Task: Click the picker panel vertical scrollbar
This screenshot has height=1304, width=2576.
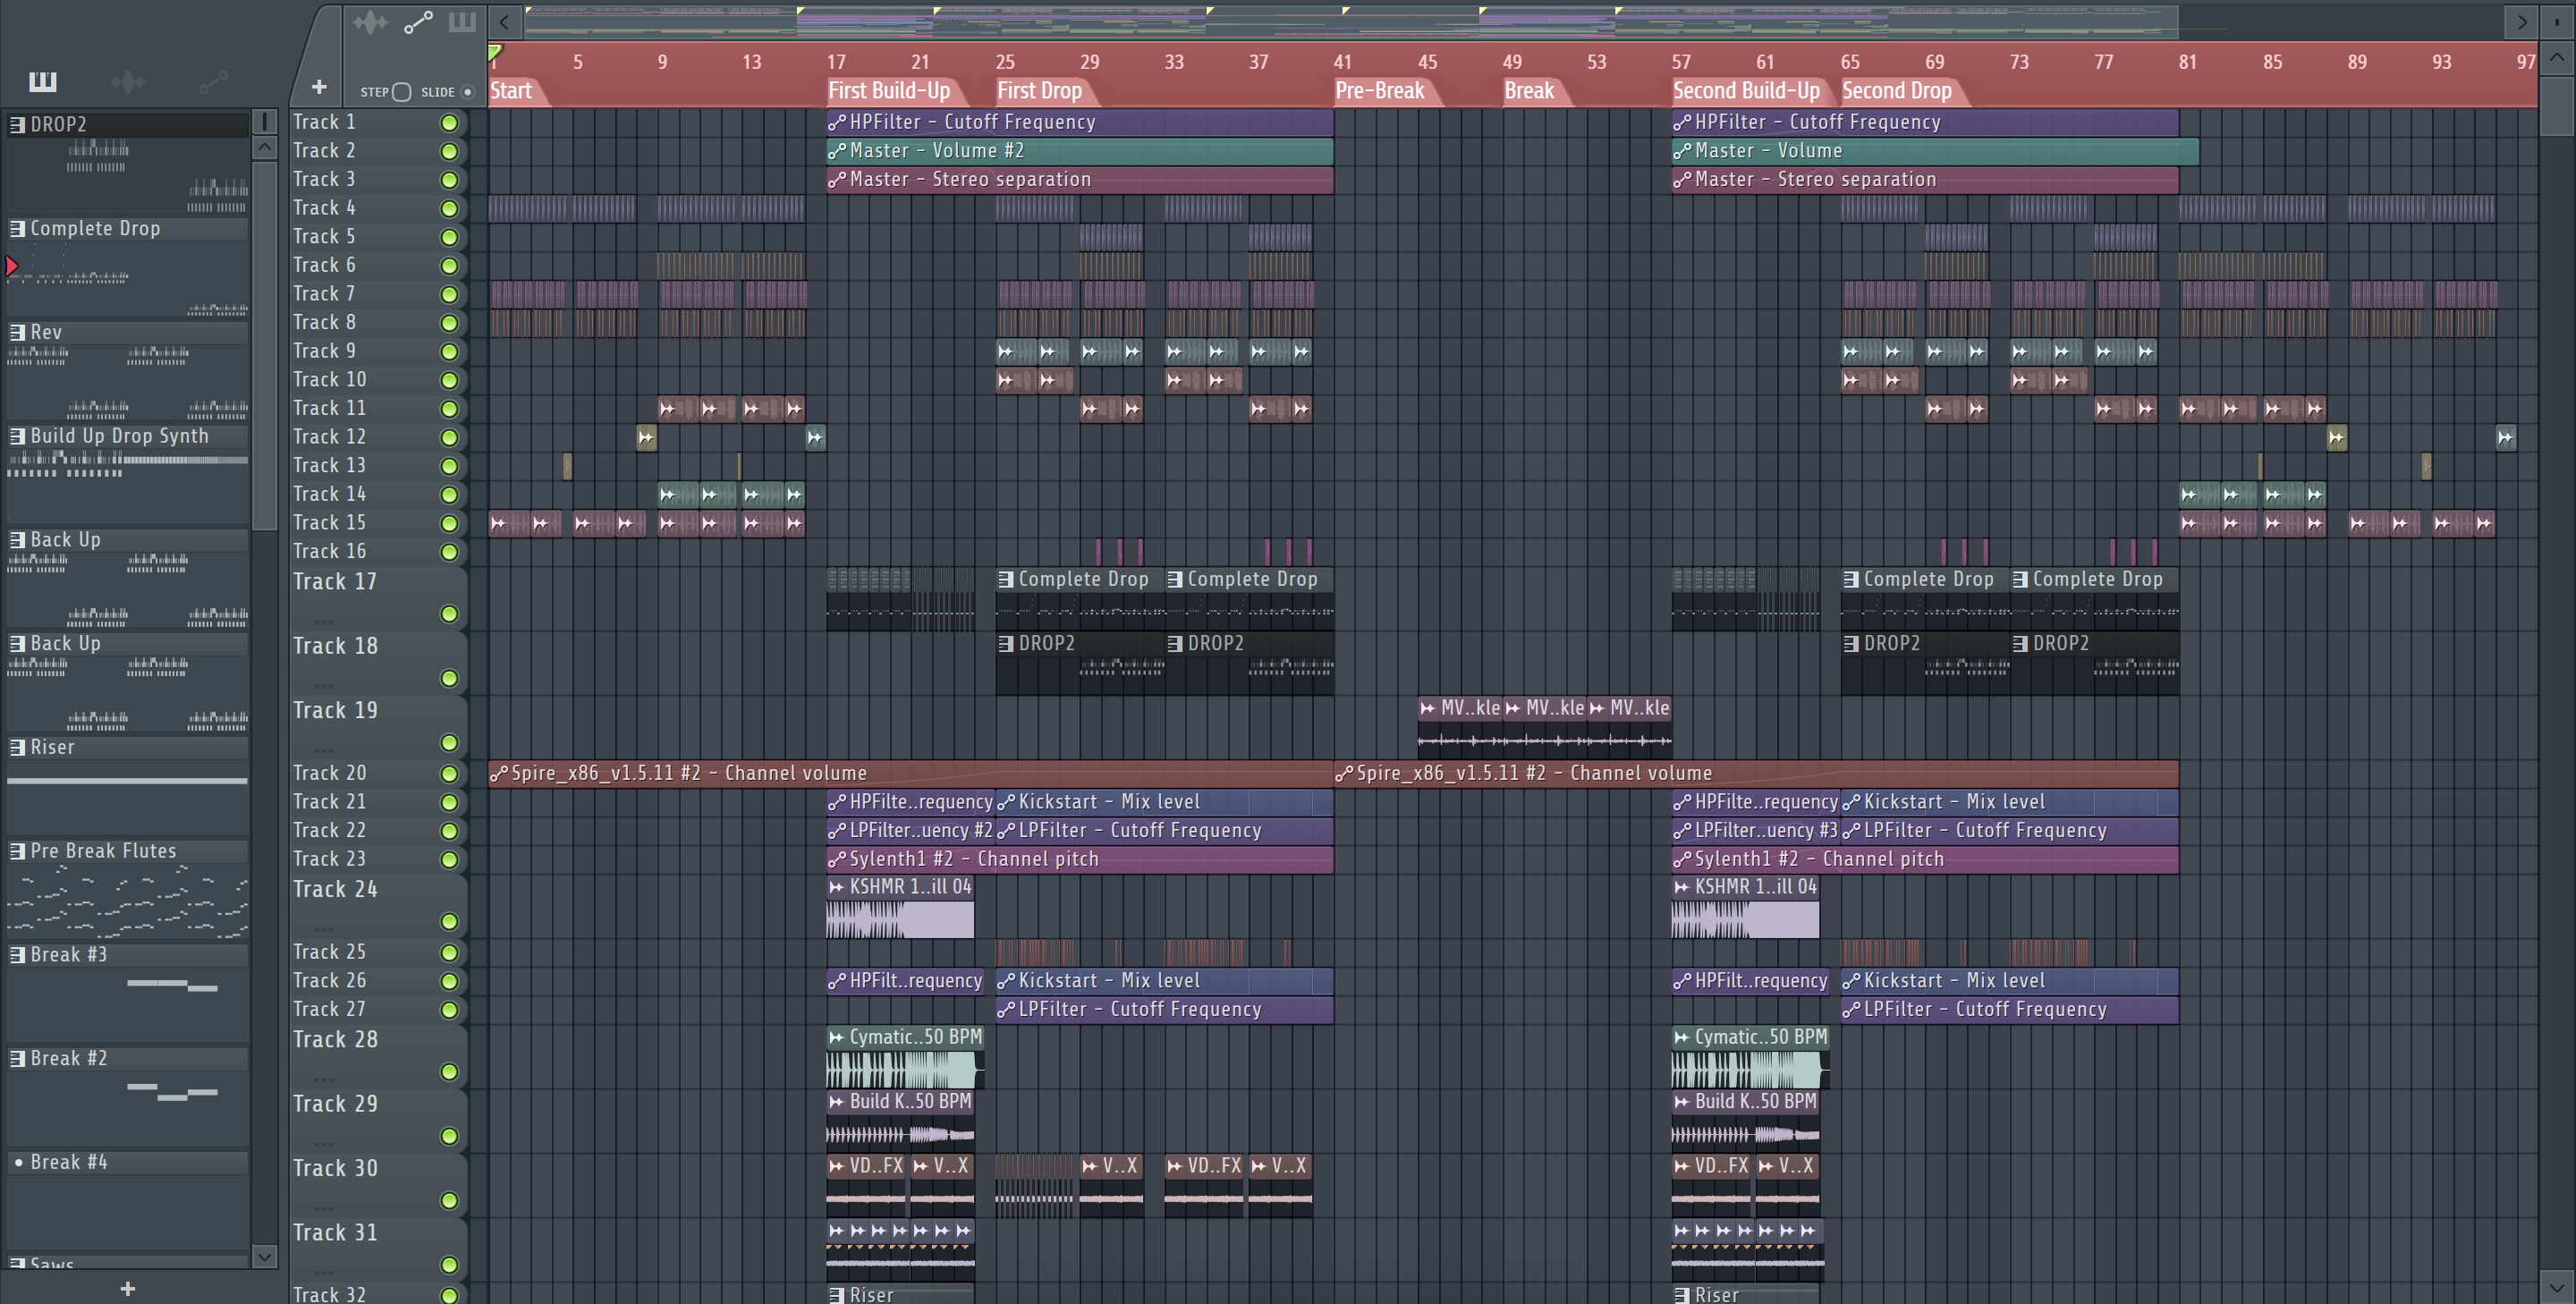Action: coord(264,345)
